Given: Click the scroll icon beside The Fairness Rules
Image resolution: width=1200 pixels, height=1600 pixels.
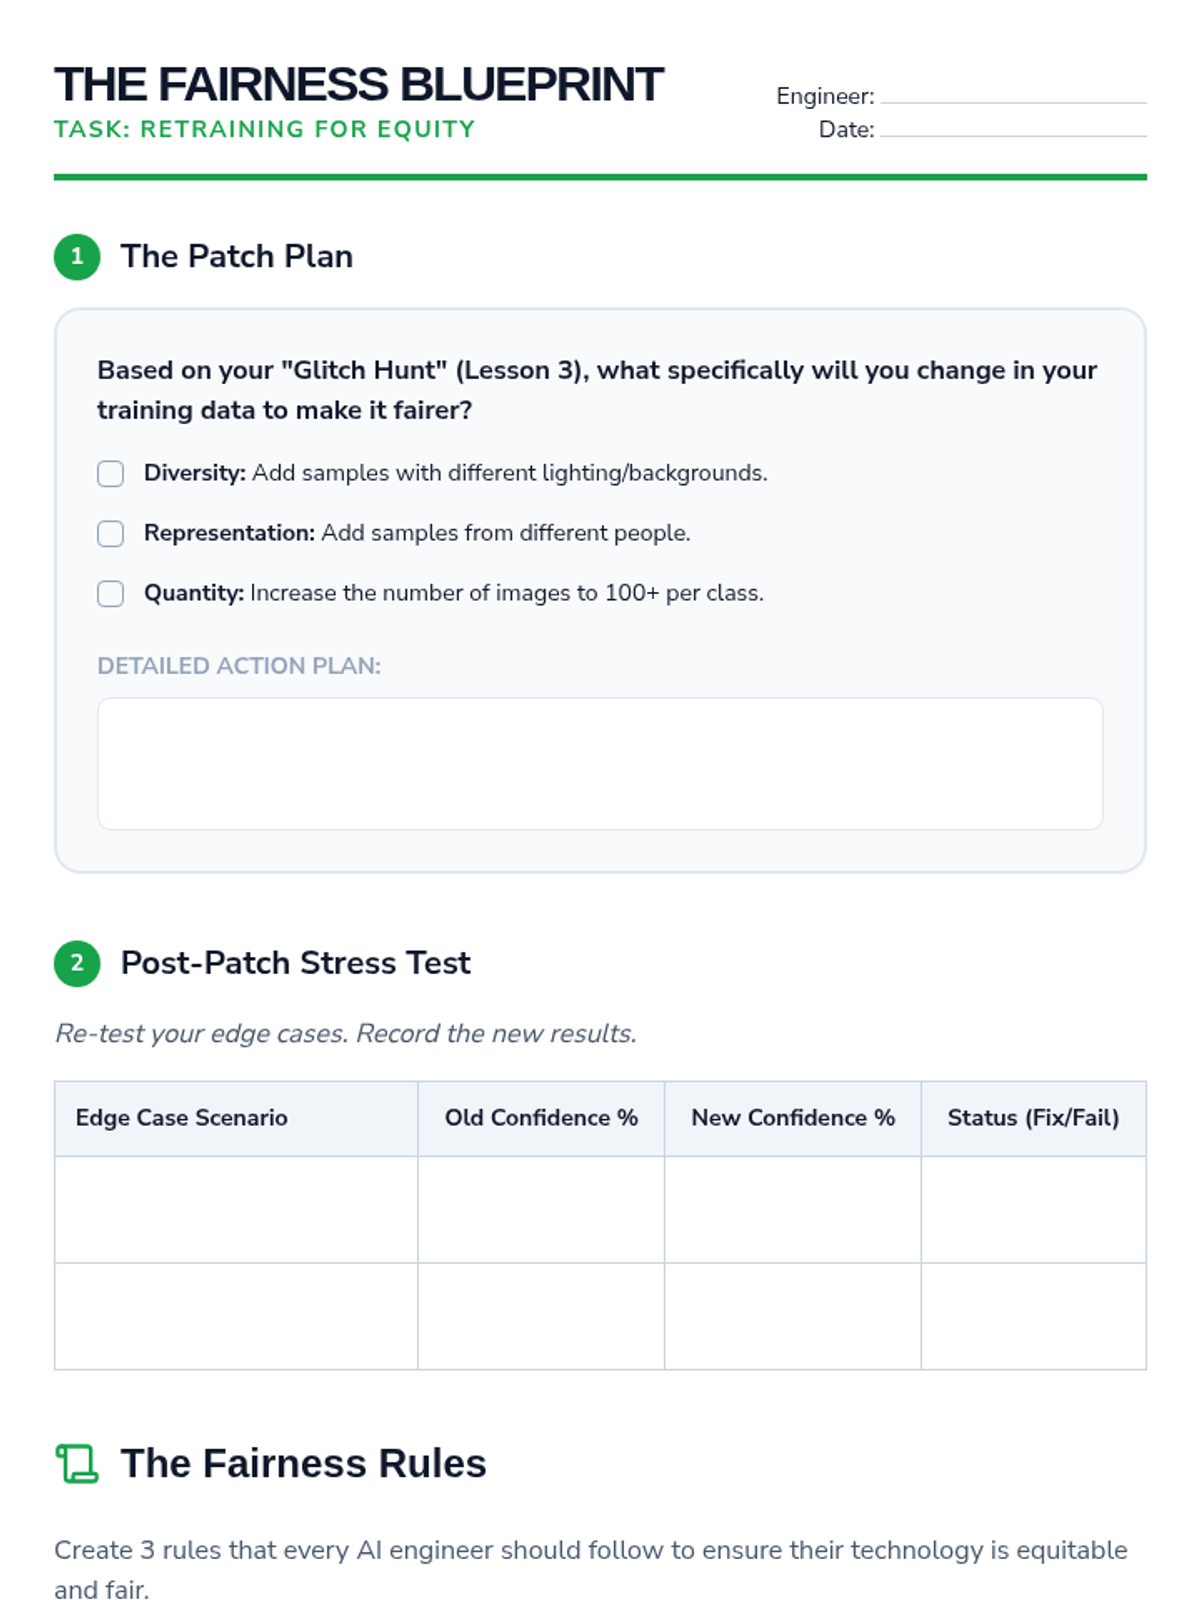Looking at the screenshot, I should pyautogui.click(x=77, y=1464).
